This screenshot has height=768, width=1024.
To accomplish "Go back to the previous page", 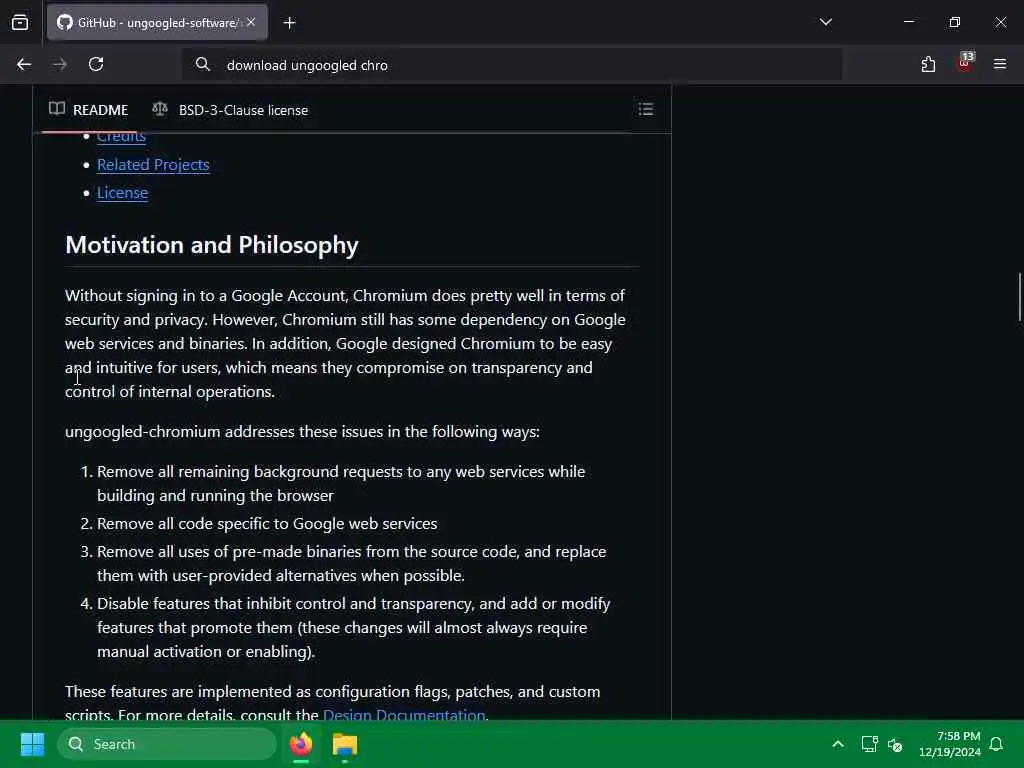I will click(24, 64).
